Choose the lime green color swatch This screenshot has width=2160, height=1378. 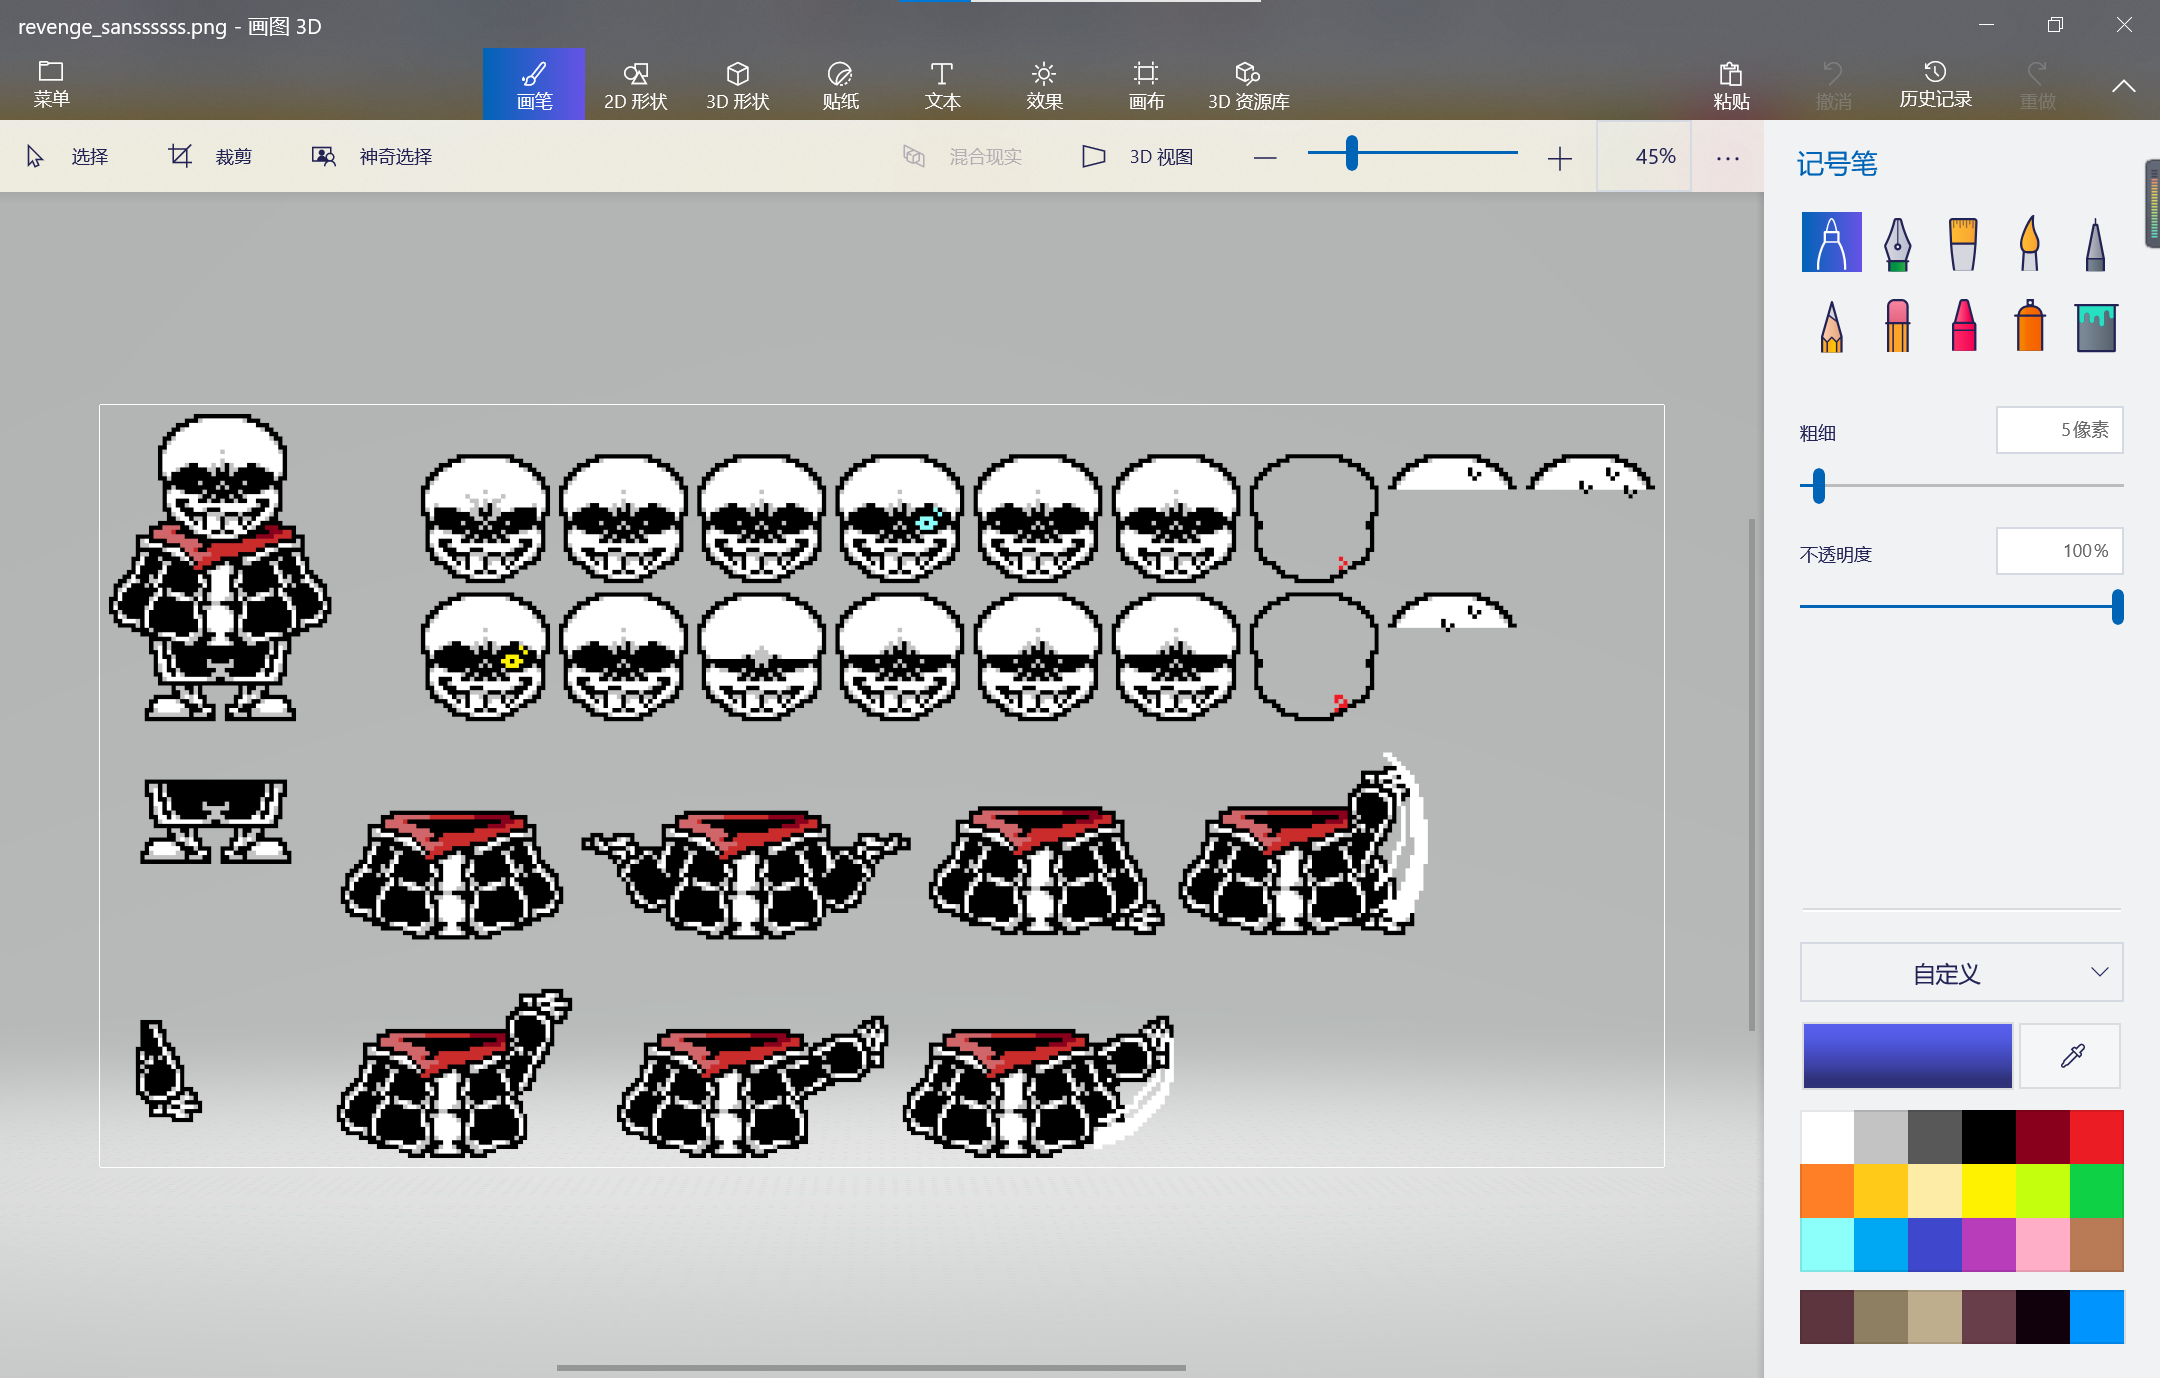tap(2043, 1191)
